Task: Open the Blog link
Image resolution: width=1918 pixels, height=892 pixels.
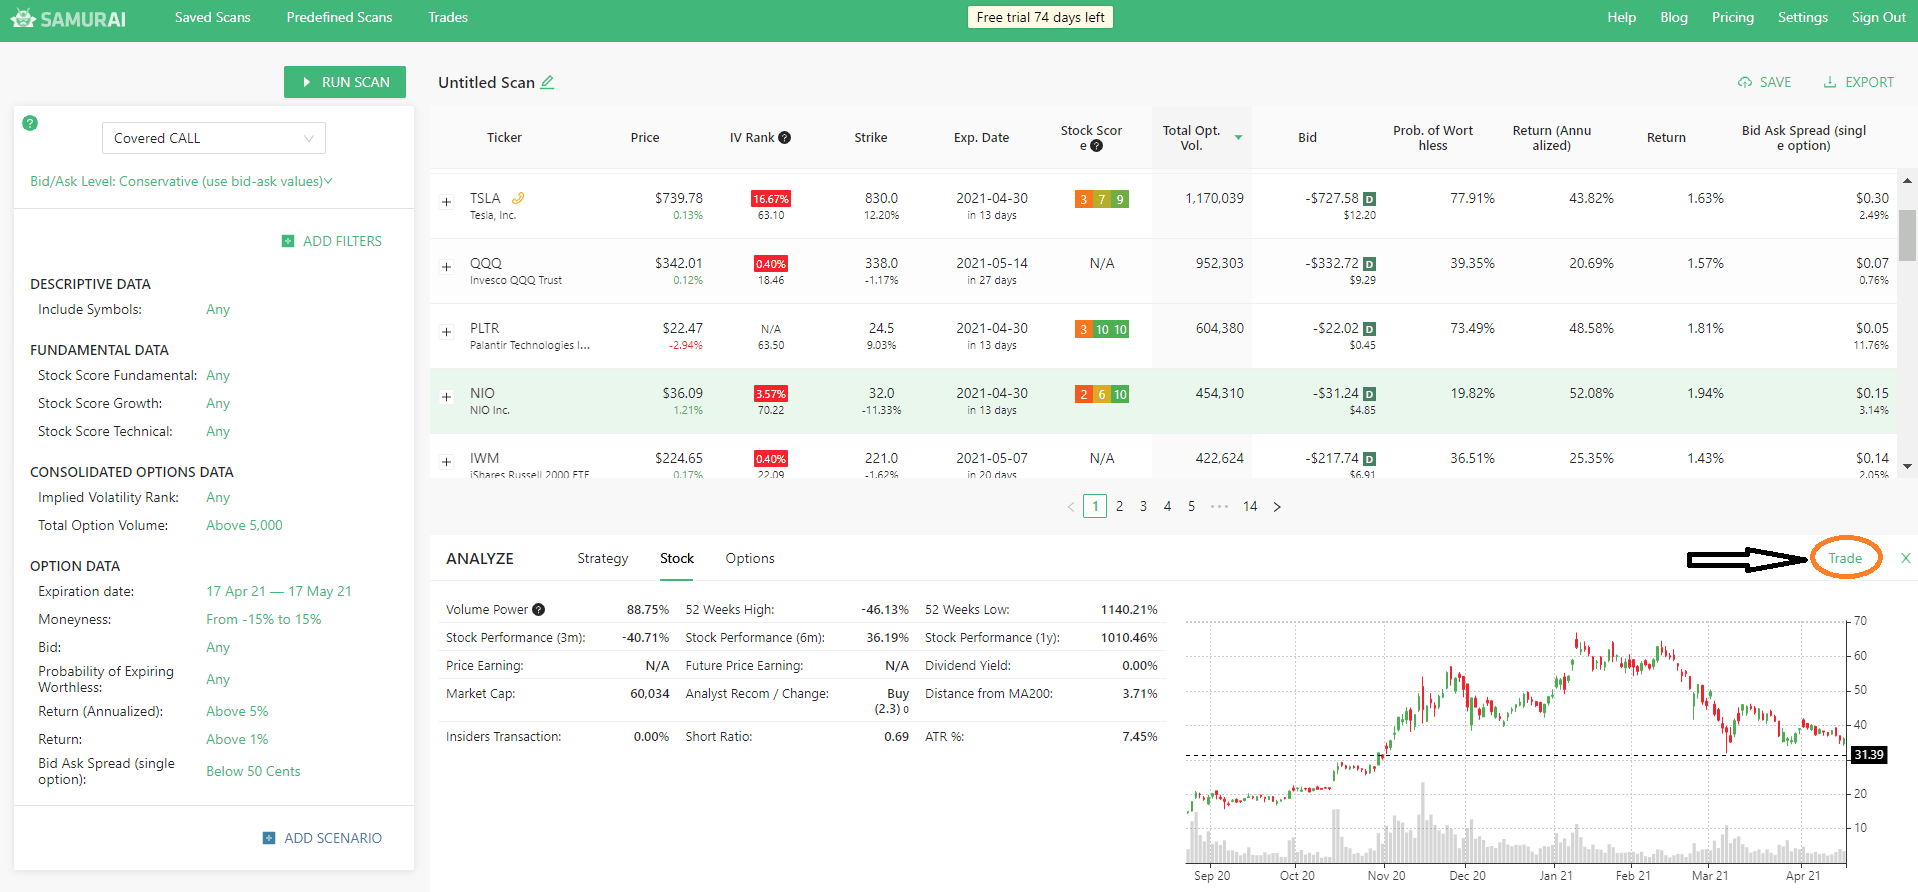Action: 1674,17
